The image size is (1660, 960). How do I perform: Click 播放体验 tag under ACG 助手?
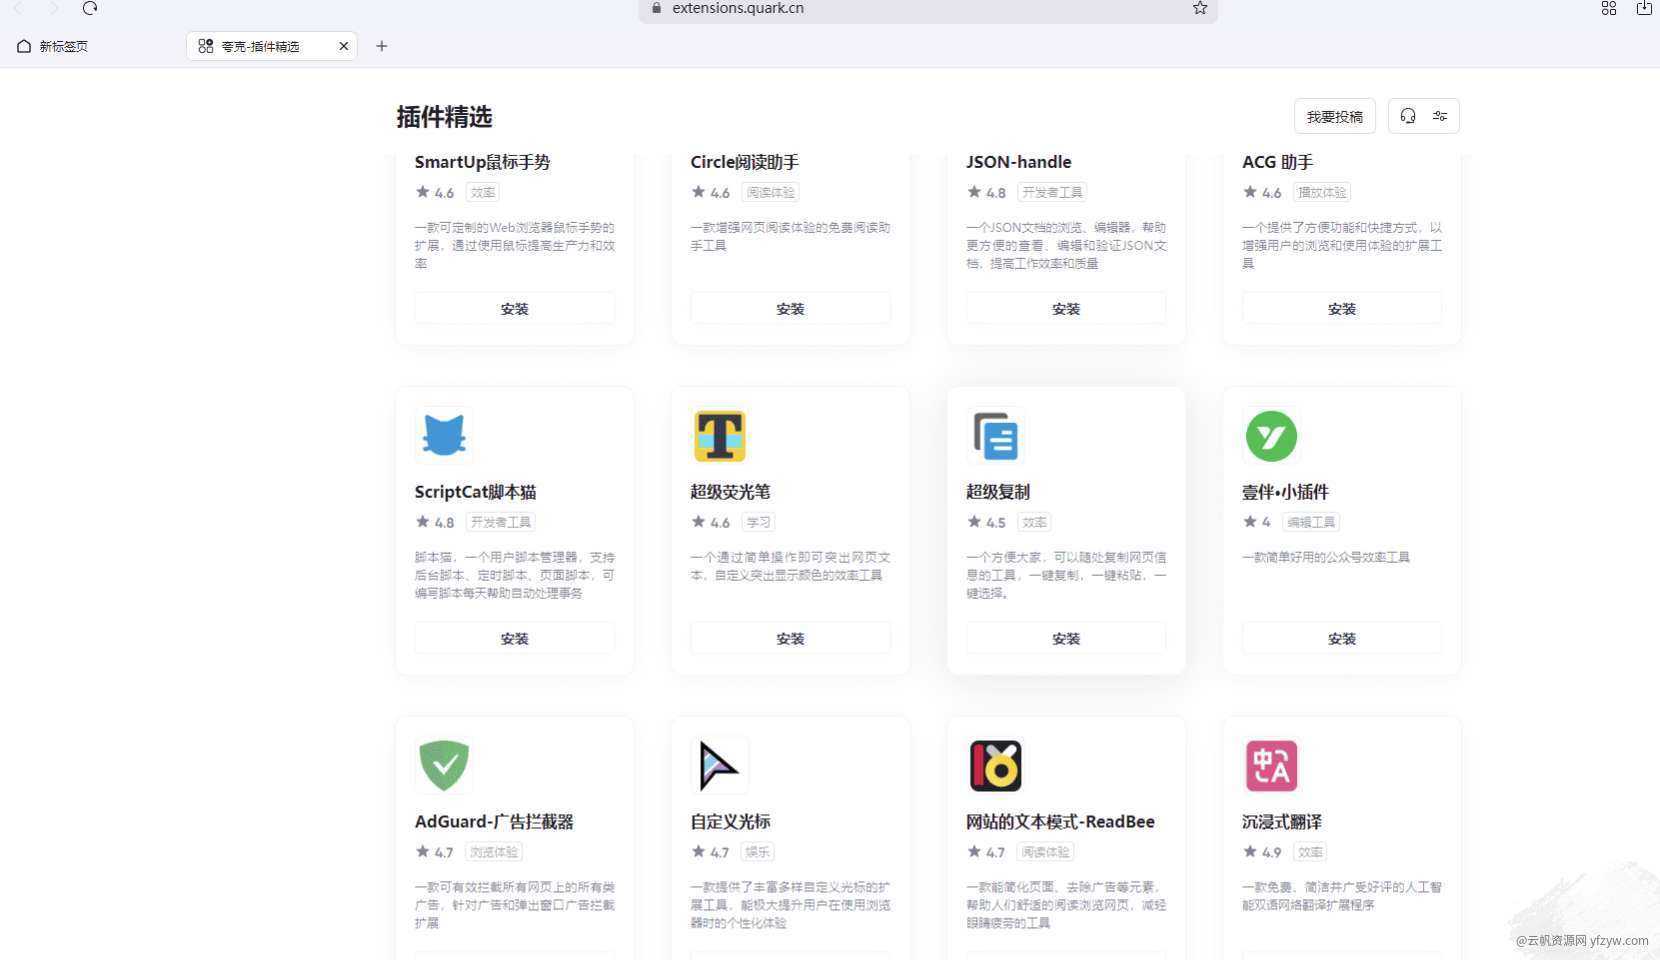point(1322,192)
